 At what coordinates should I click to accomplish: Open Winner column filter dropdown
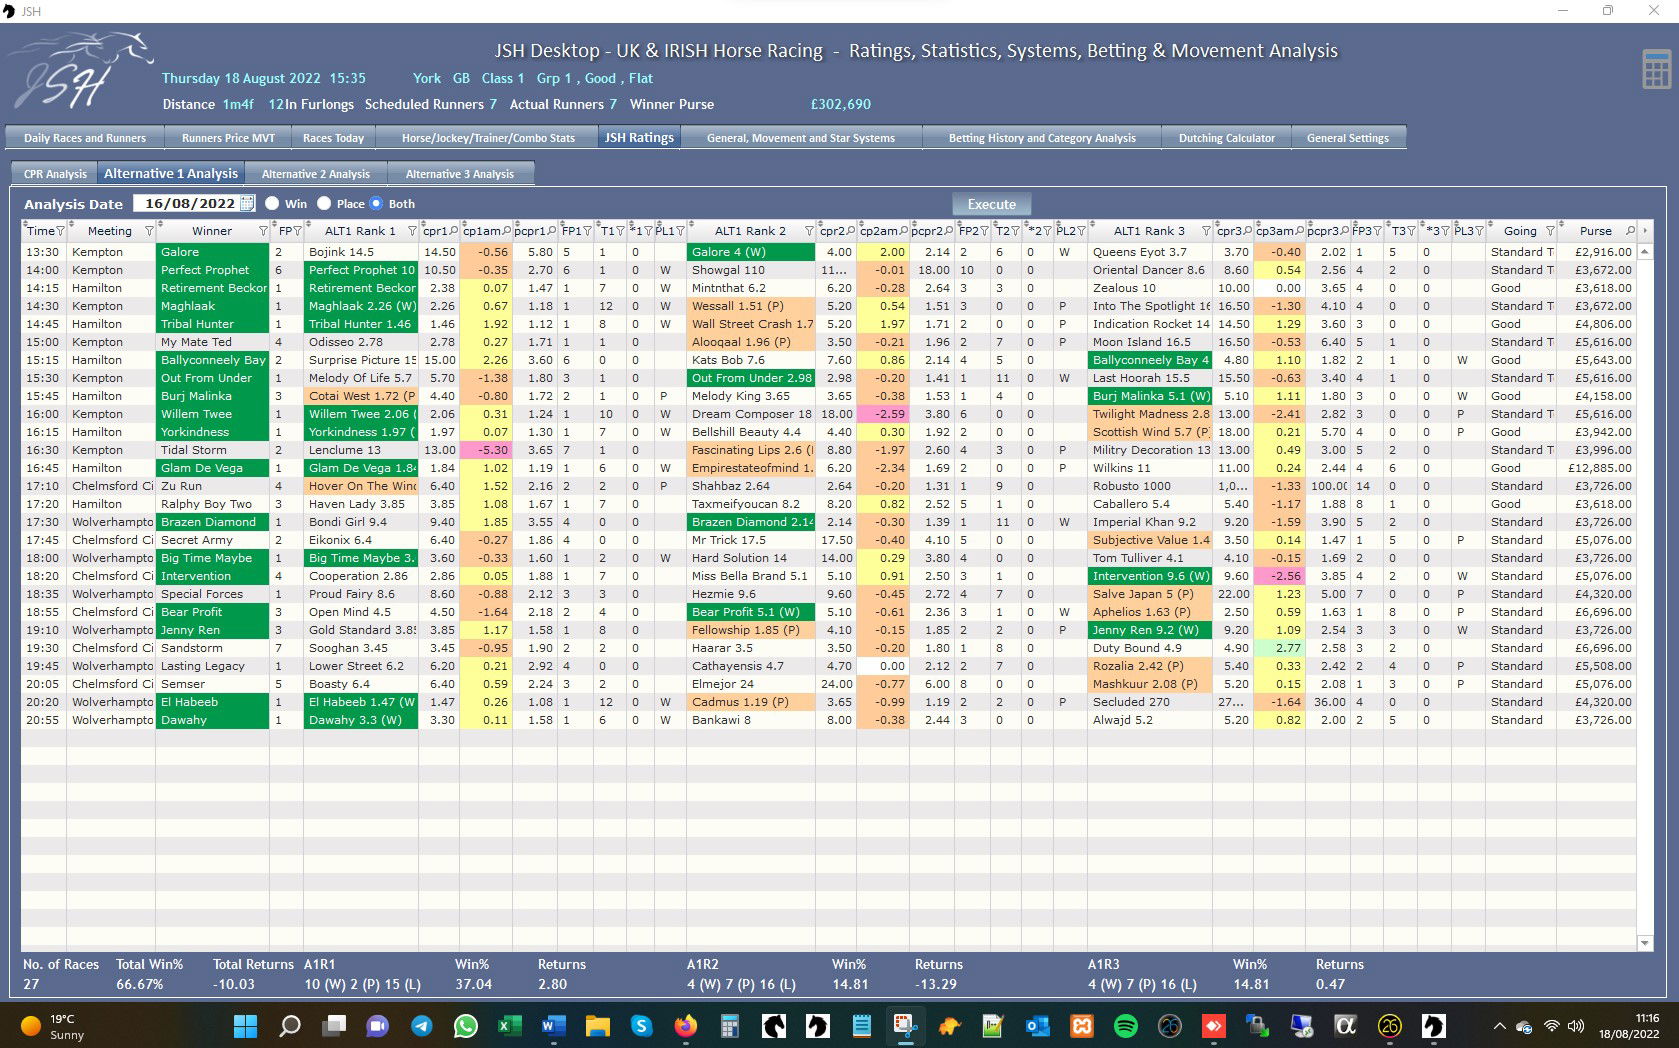263,231
